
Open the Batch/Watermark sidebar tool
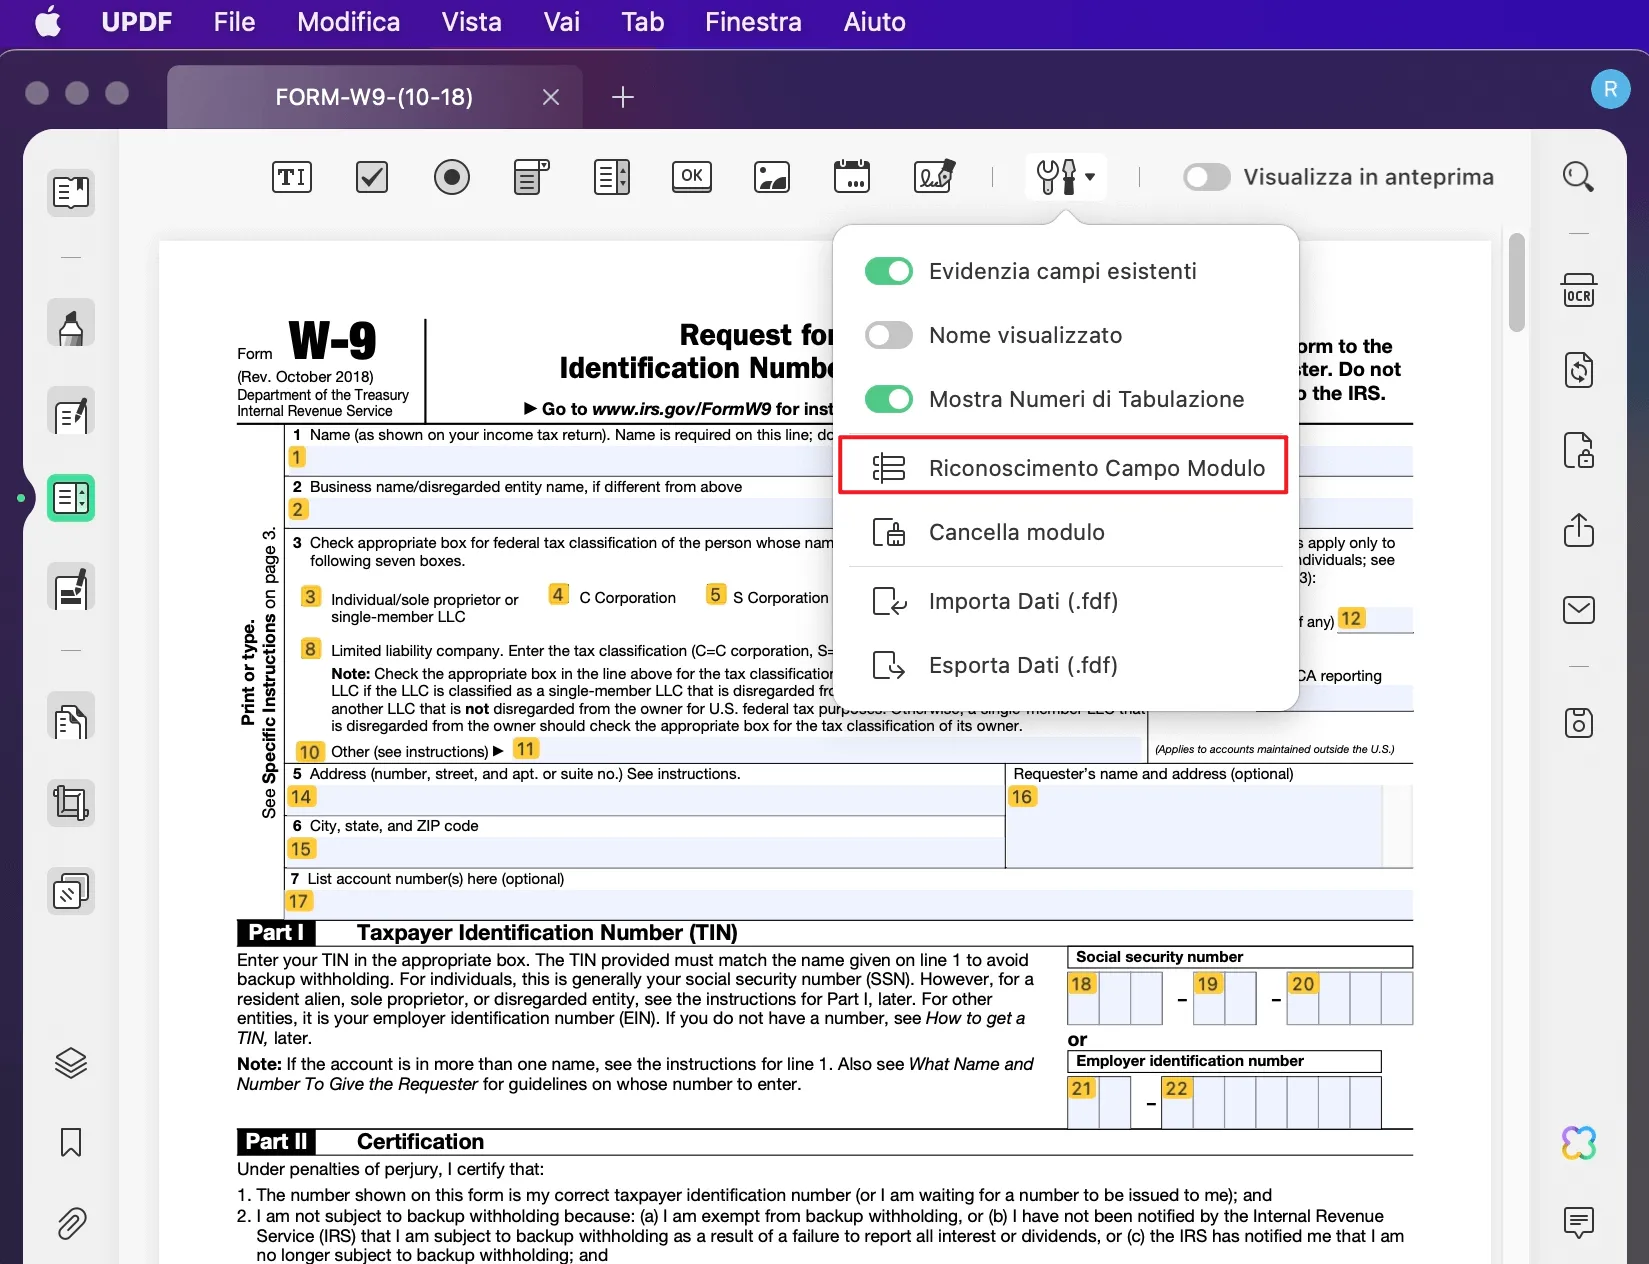coord(71,891)
